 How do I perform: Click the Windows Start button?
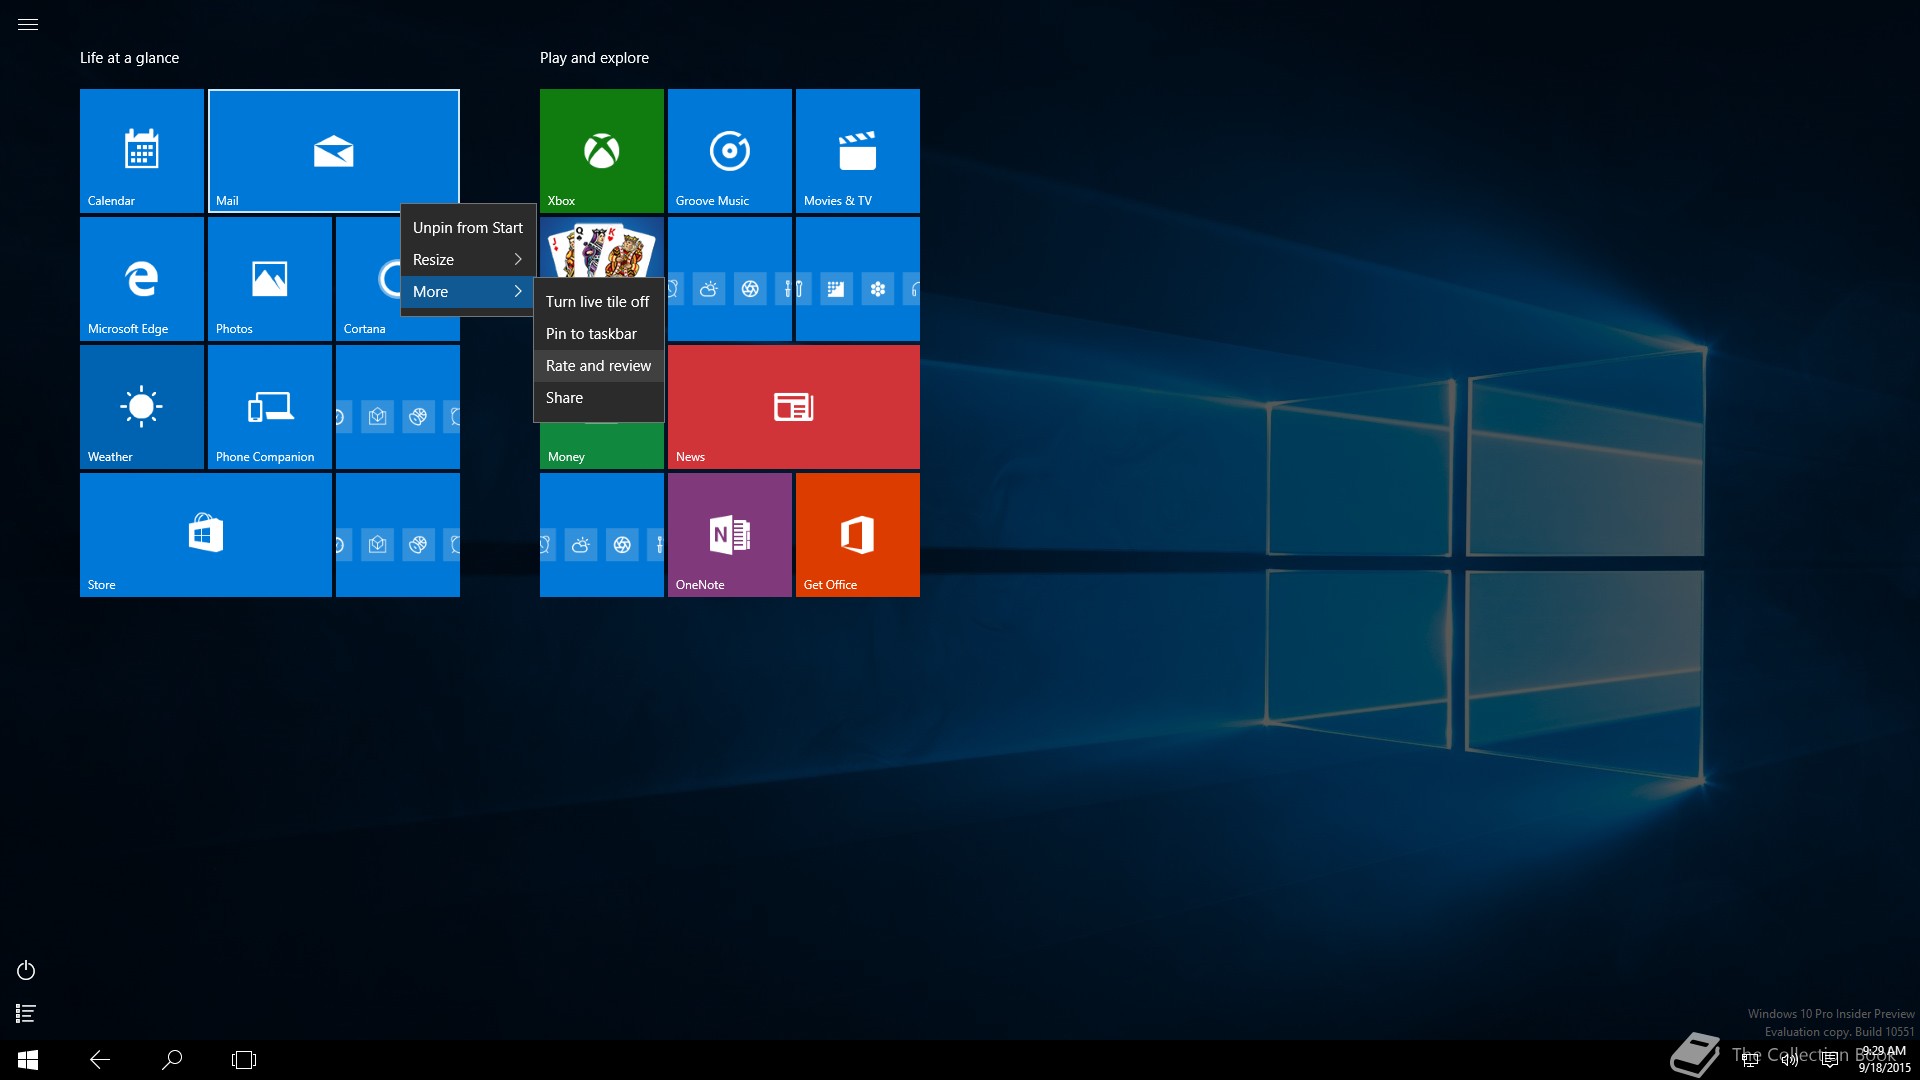point(28,1060)
